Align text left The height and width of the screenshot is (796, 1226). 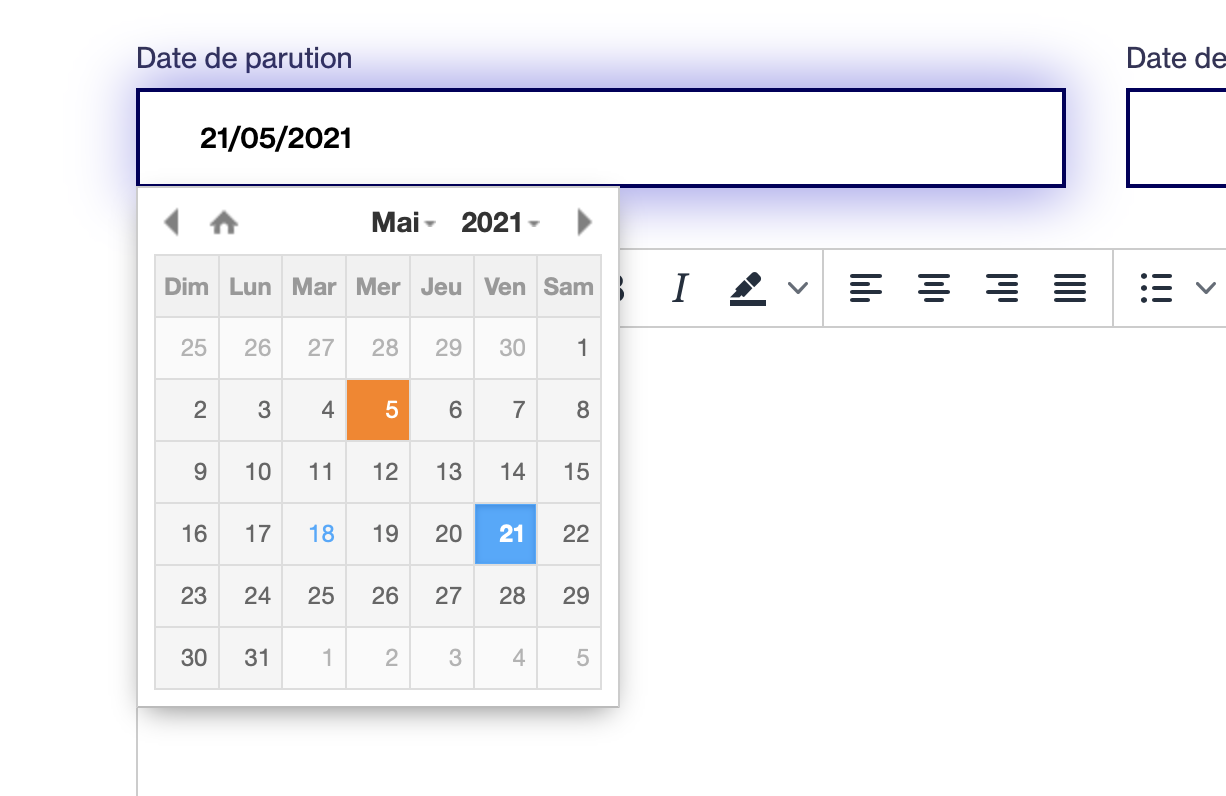pyautogui.click(x=866, y=288)
